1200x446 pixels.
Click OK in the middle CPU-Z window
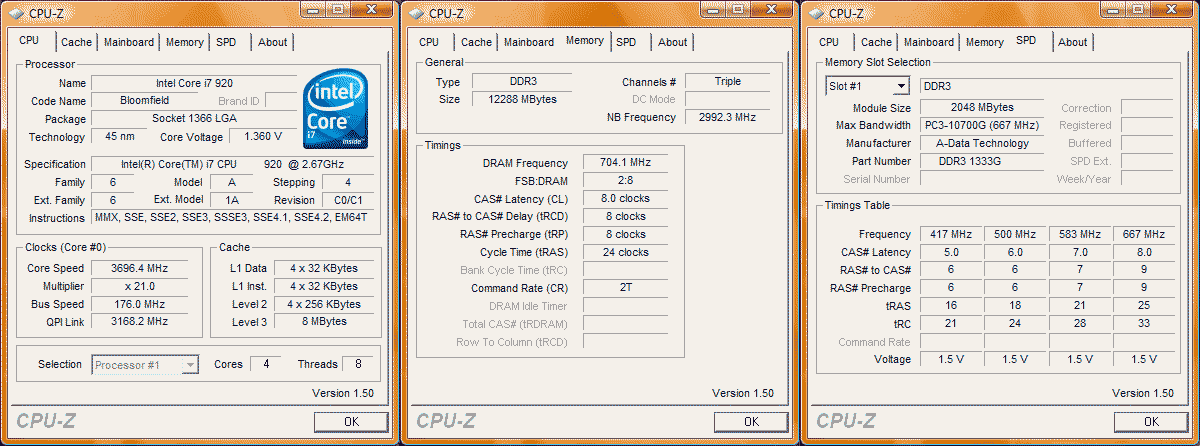751,422
